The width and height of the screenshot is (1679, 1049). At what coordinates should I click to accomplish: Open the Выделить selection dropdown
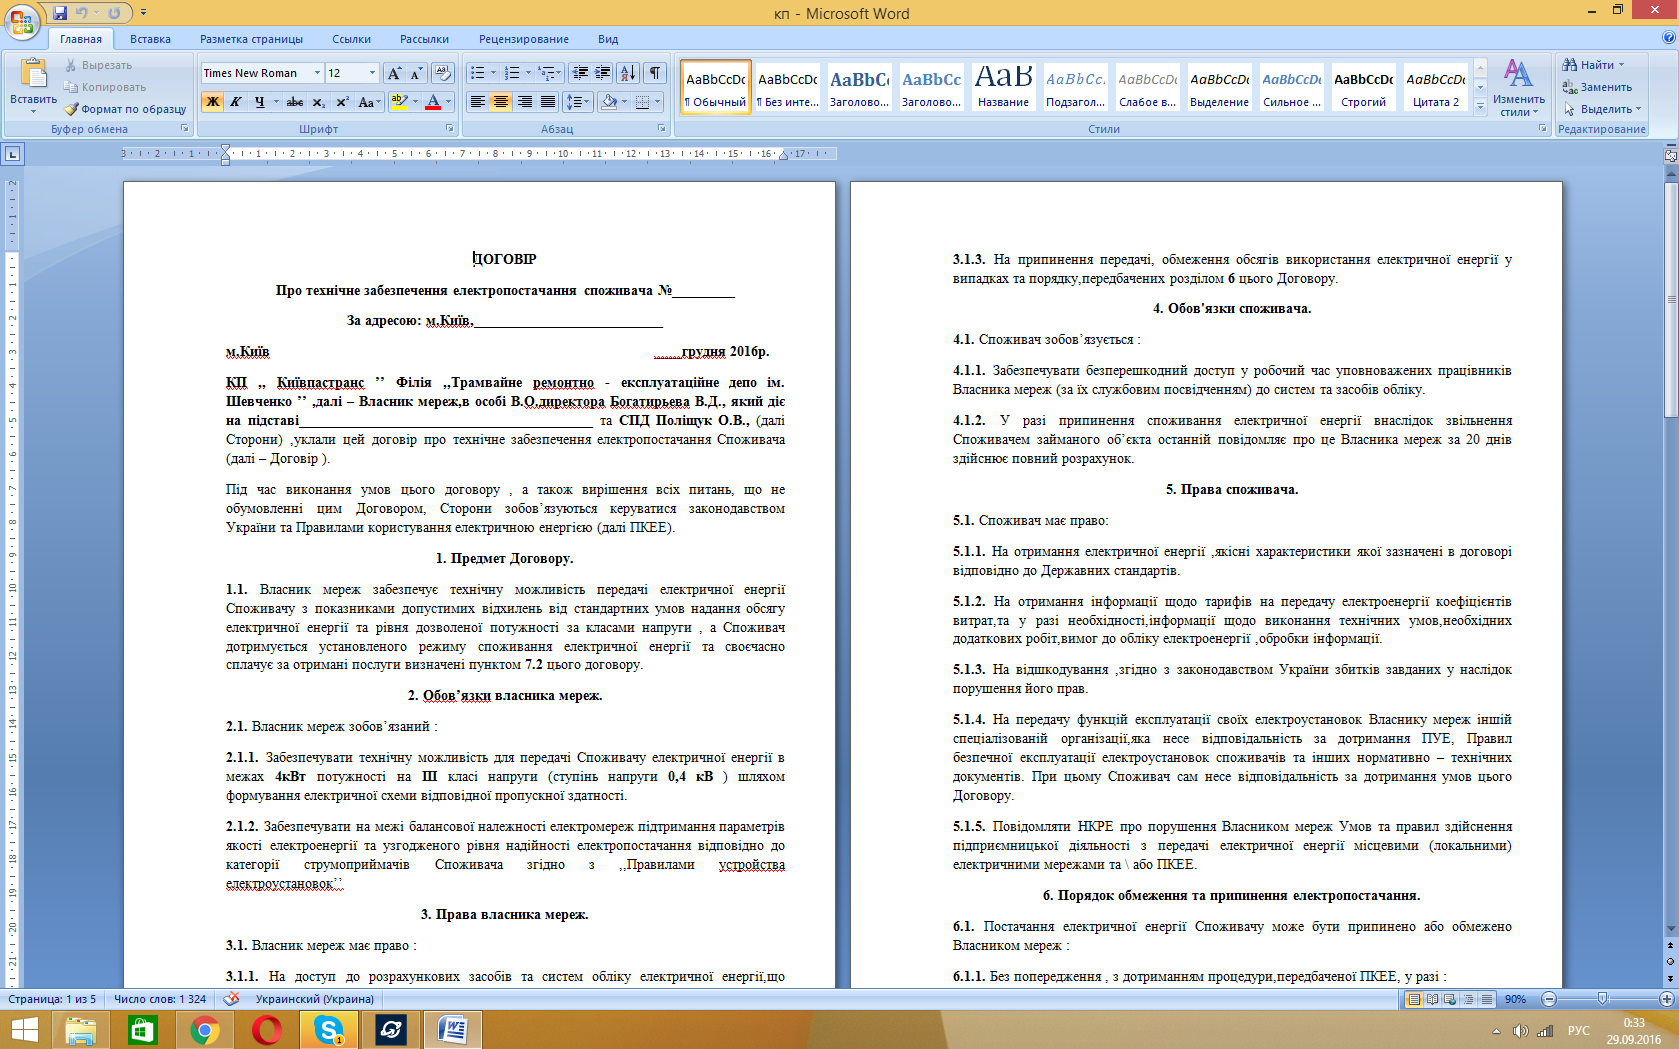[x=1603, y=109]
